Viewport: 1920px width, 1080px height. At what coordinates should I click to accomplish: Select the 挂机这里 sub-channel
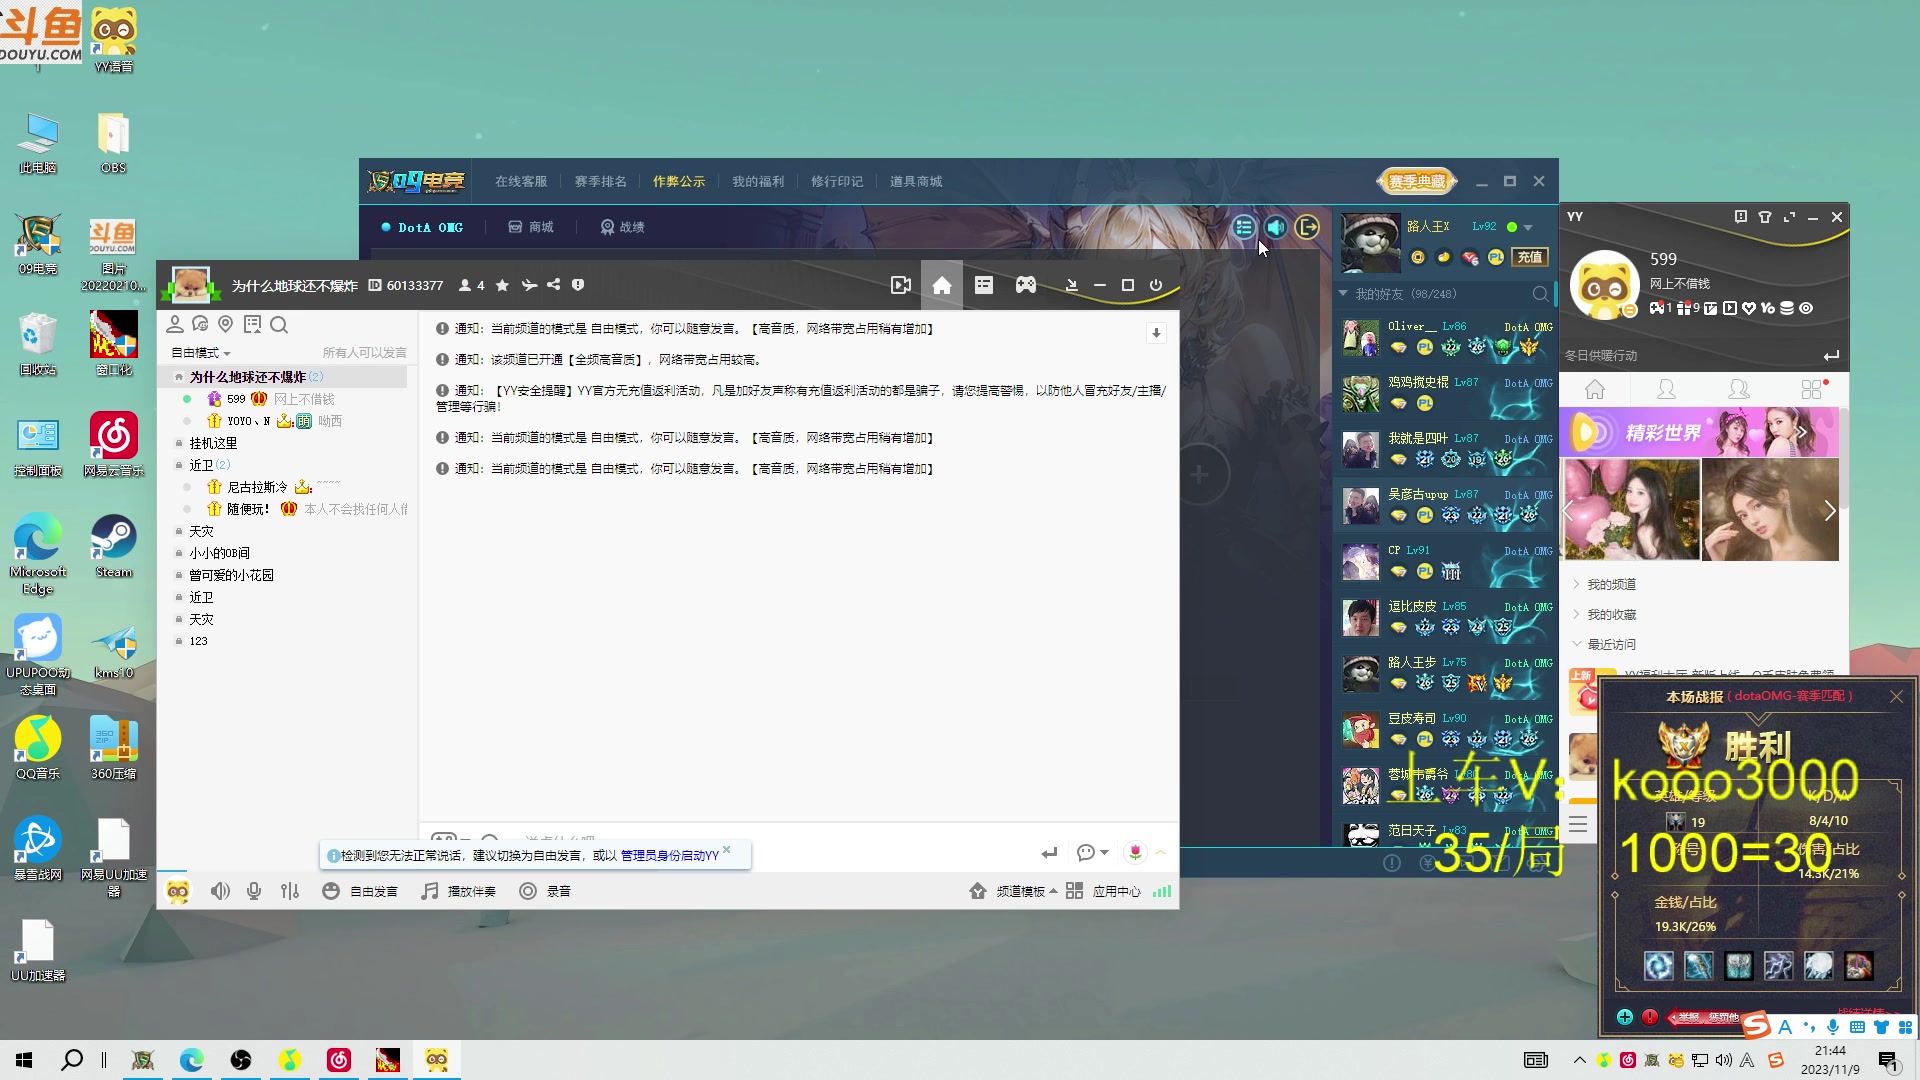click(213, 443)
